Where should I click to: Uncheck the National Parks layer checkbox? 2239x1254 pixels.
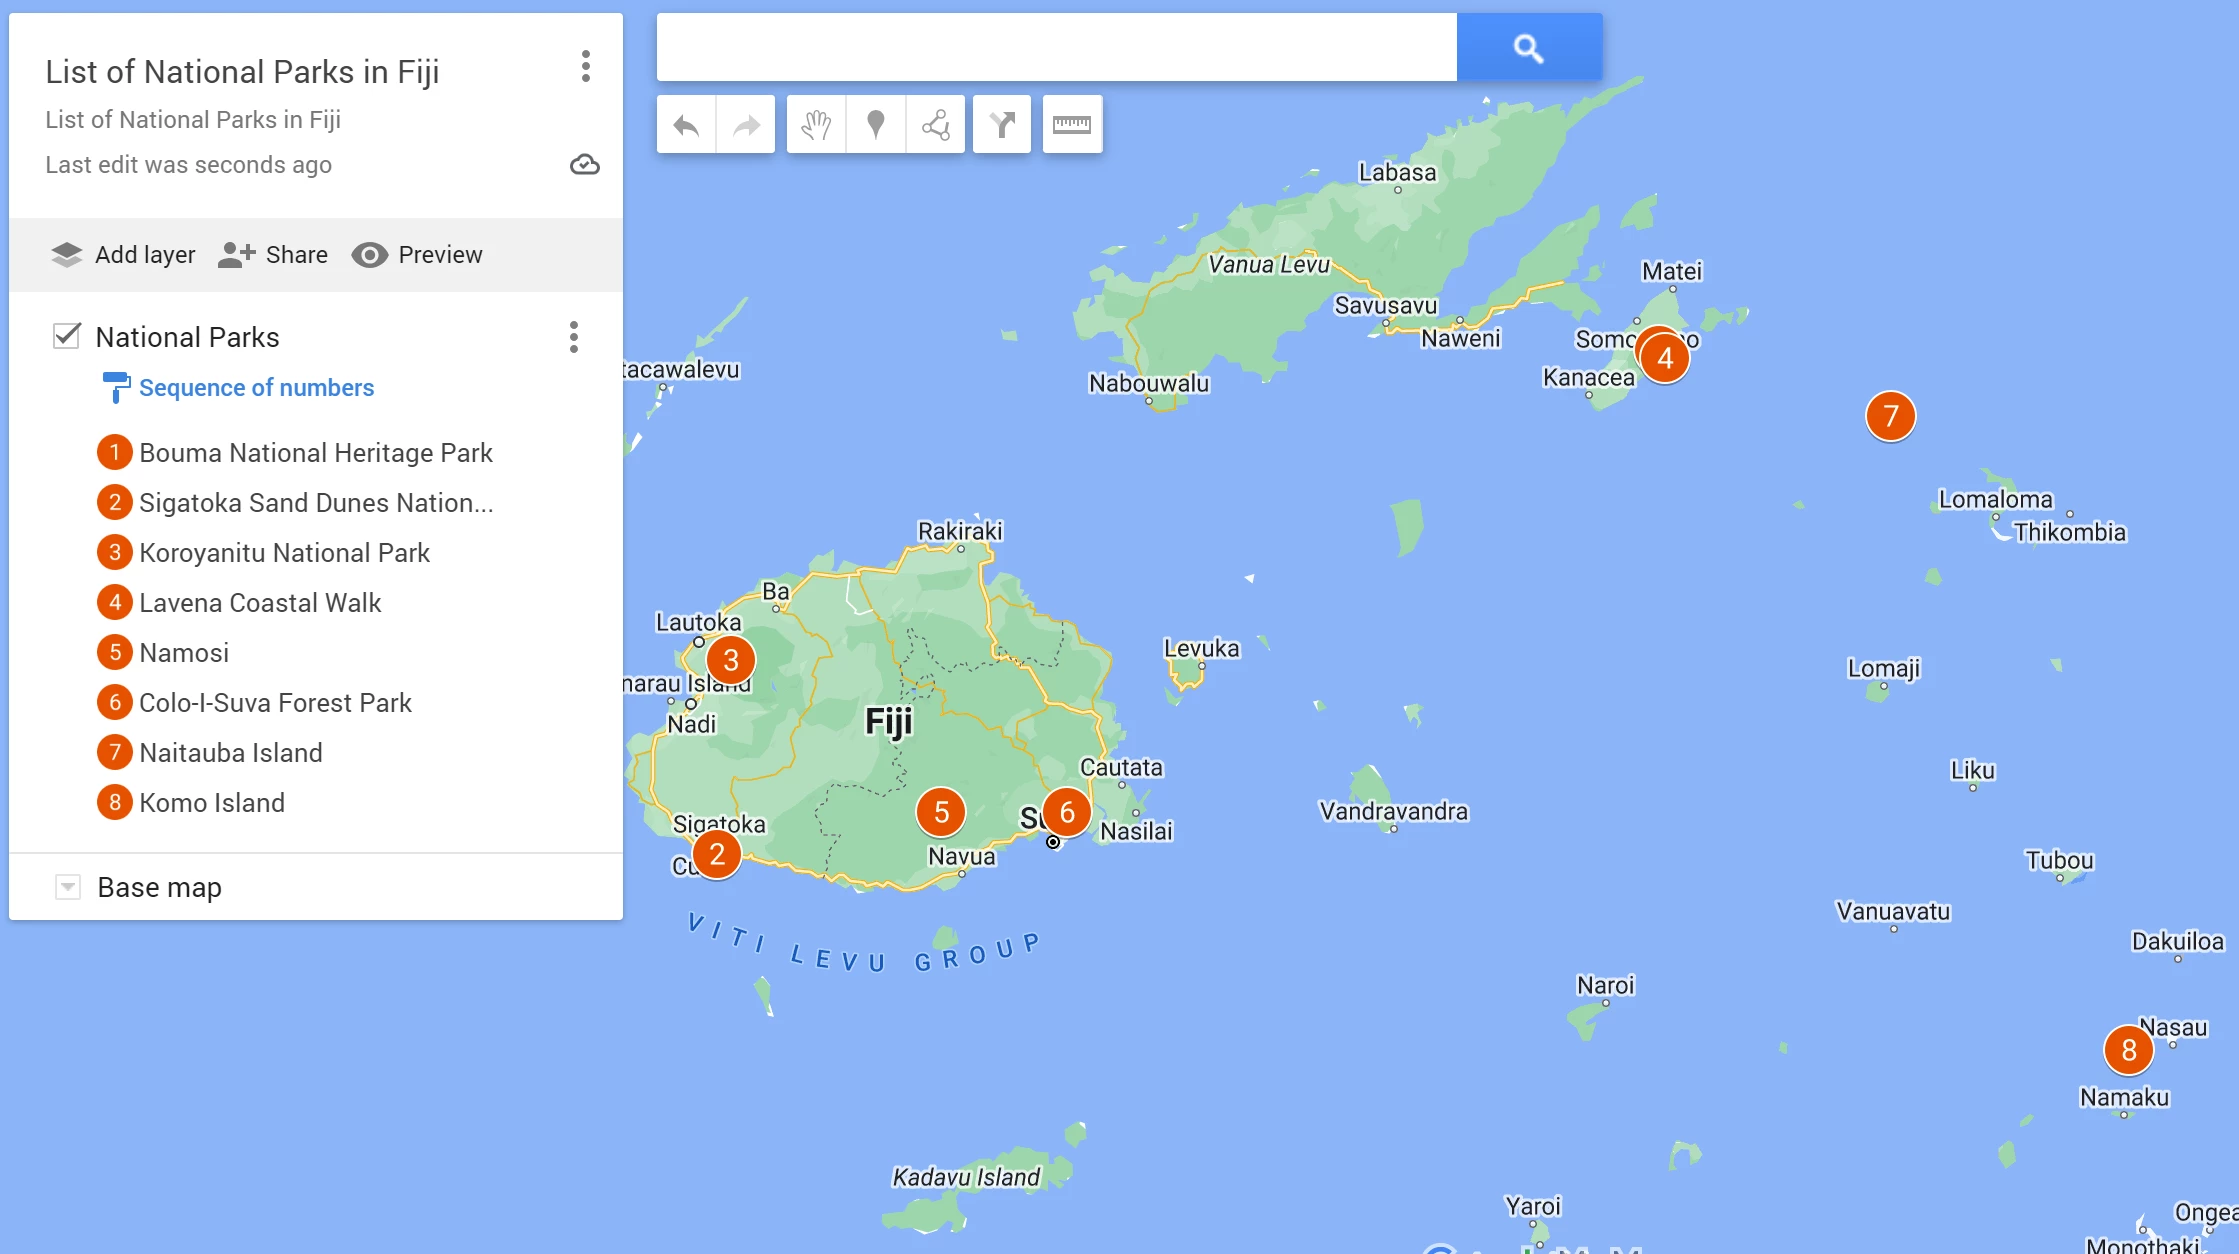pos(67,336)
